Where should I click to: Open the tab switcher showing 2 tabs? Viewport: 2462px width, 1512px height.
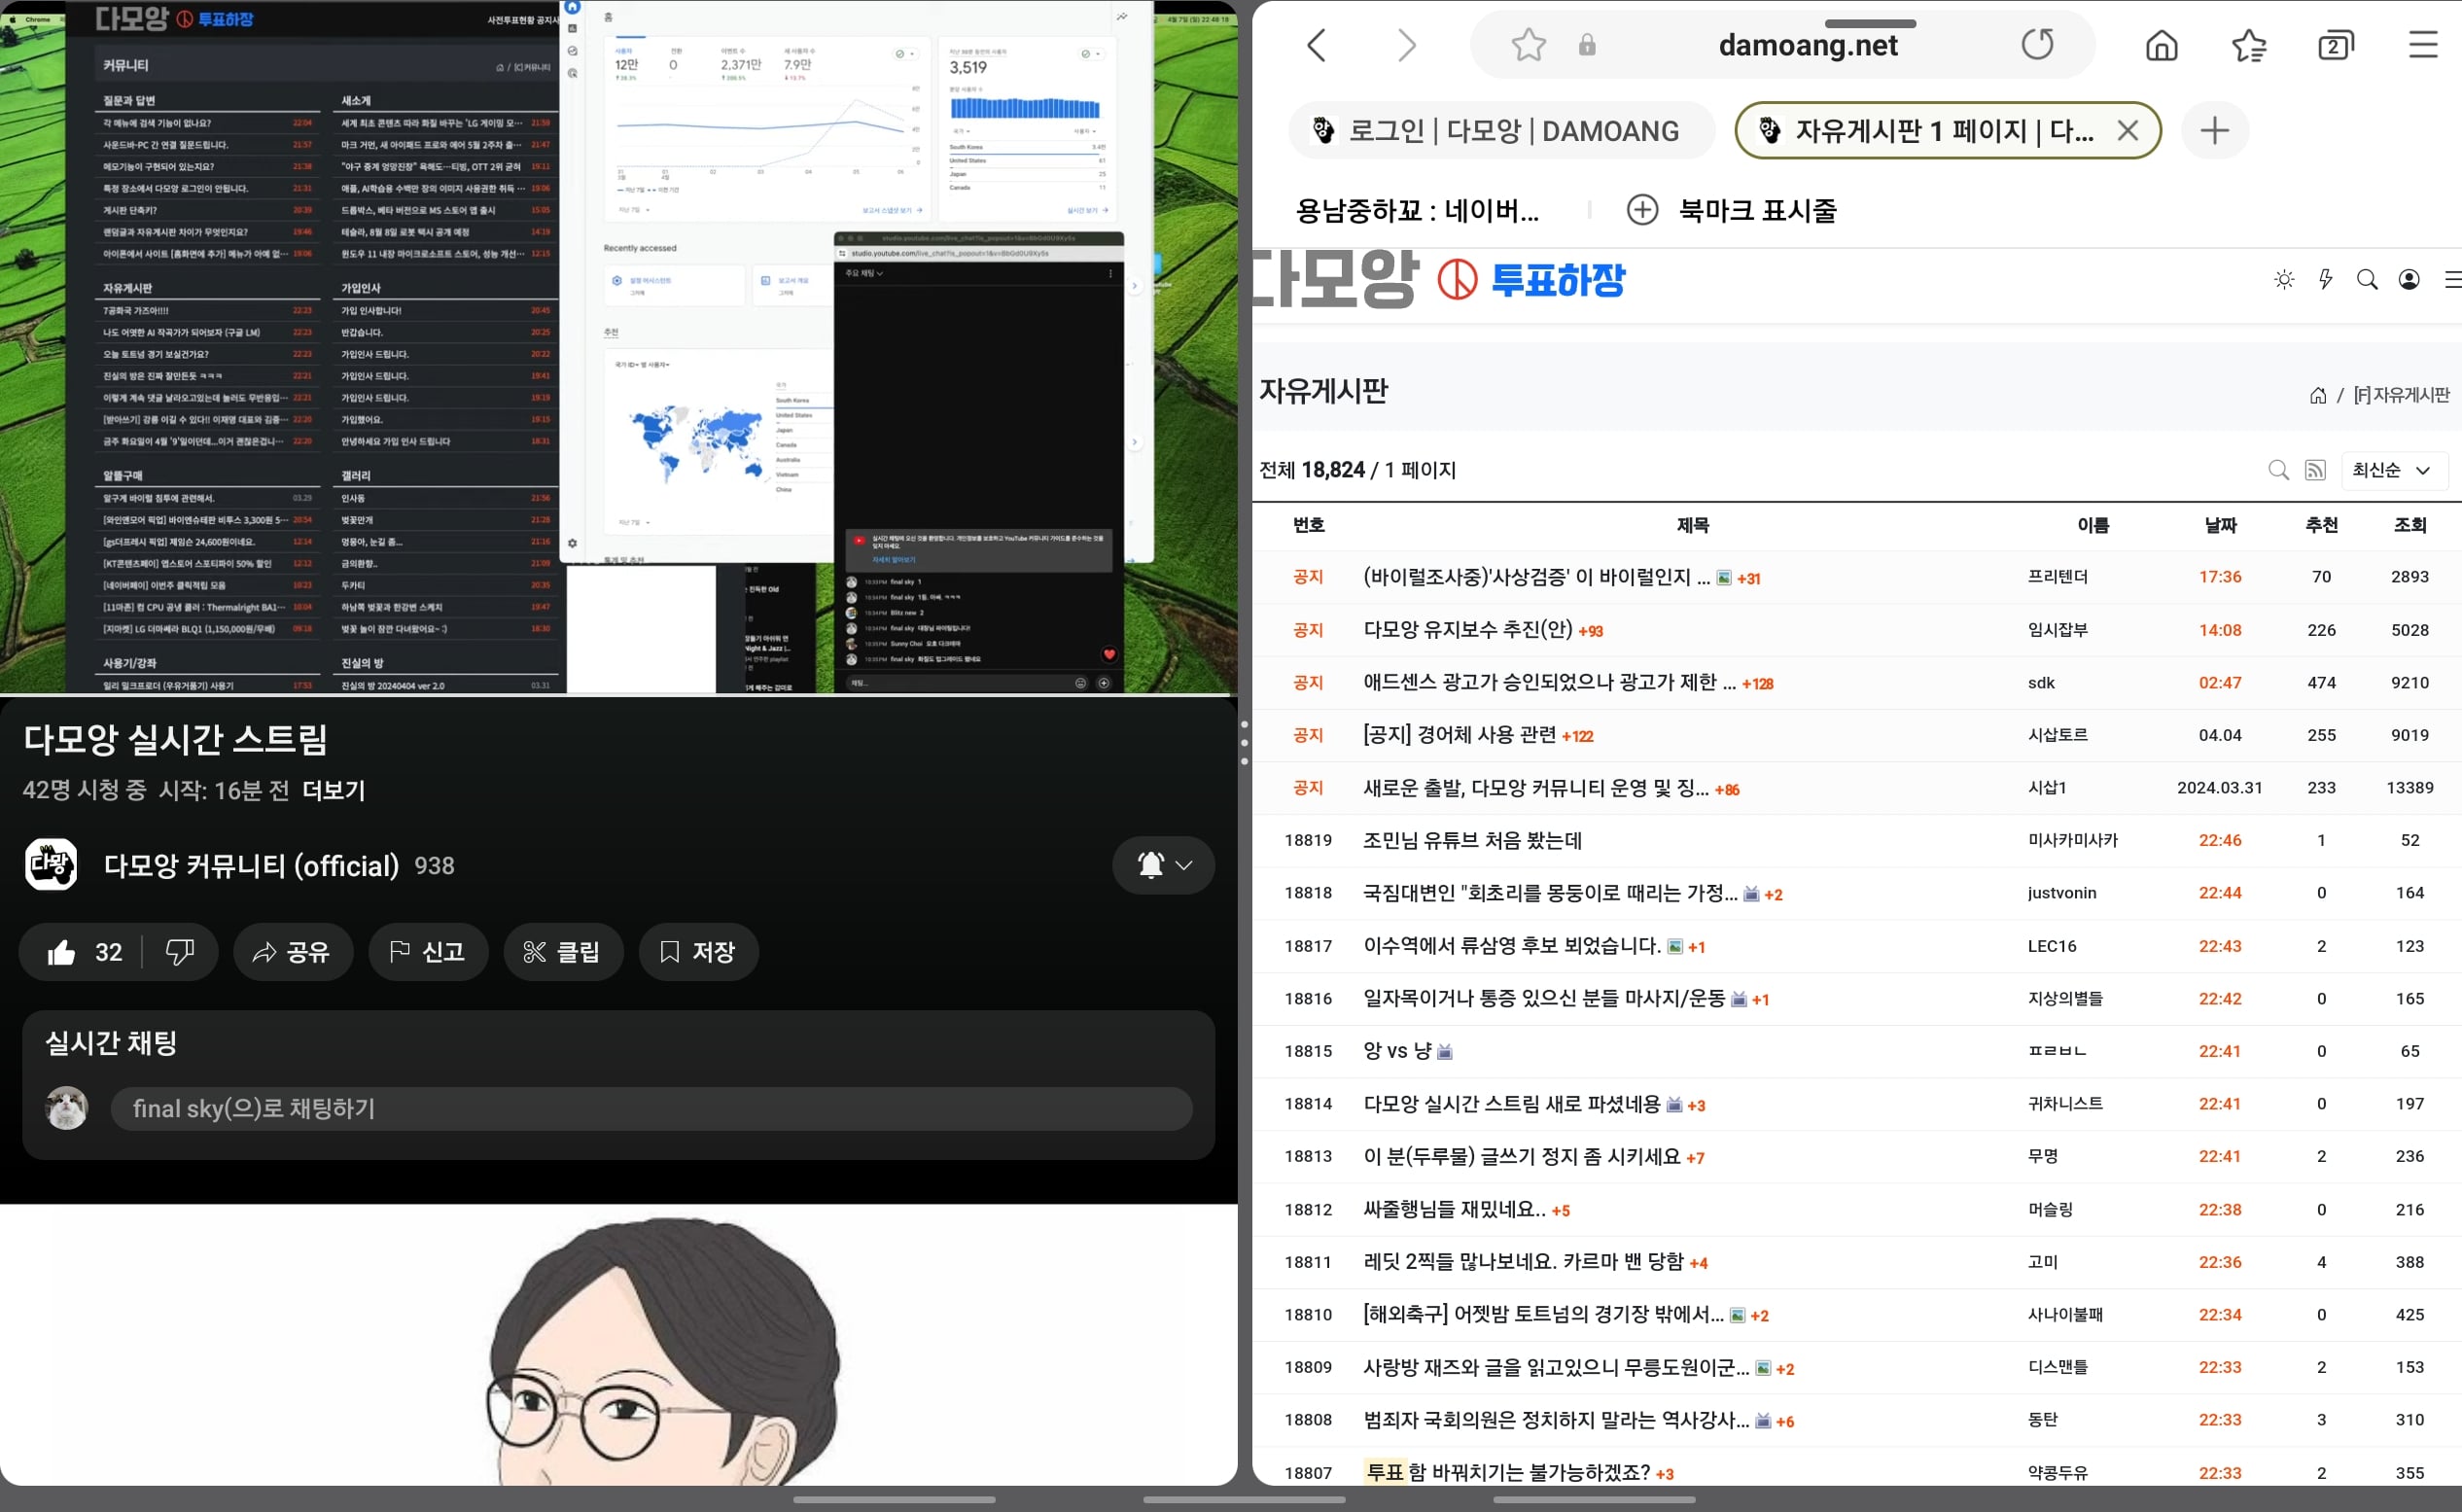[x=2335, y=45]
